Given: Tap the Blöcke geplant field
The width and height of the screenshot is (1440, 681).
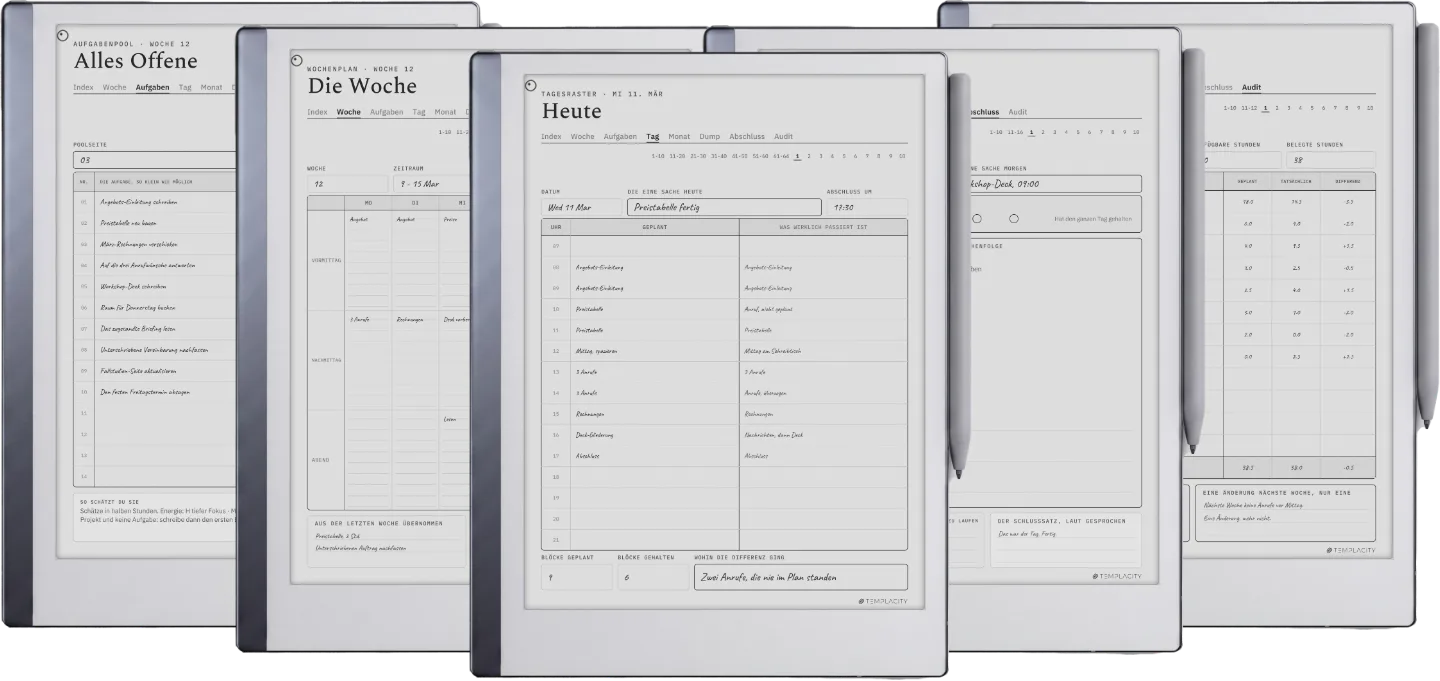Looking at the screenshot, I should point(577,577).
